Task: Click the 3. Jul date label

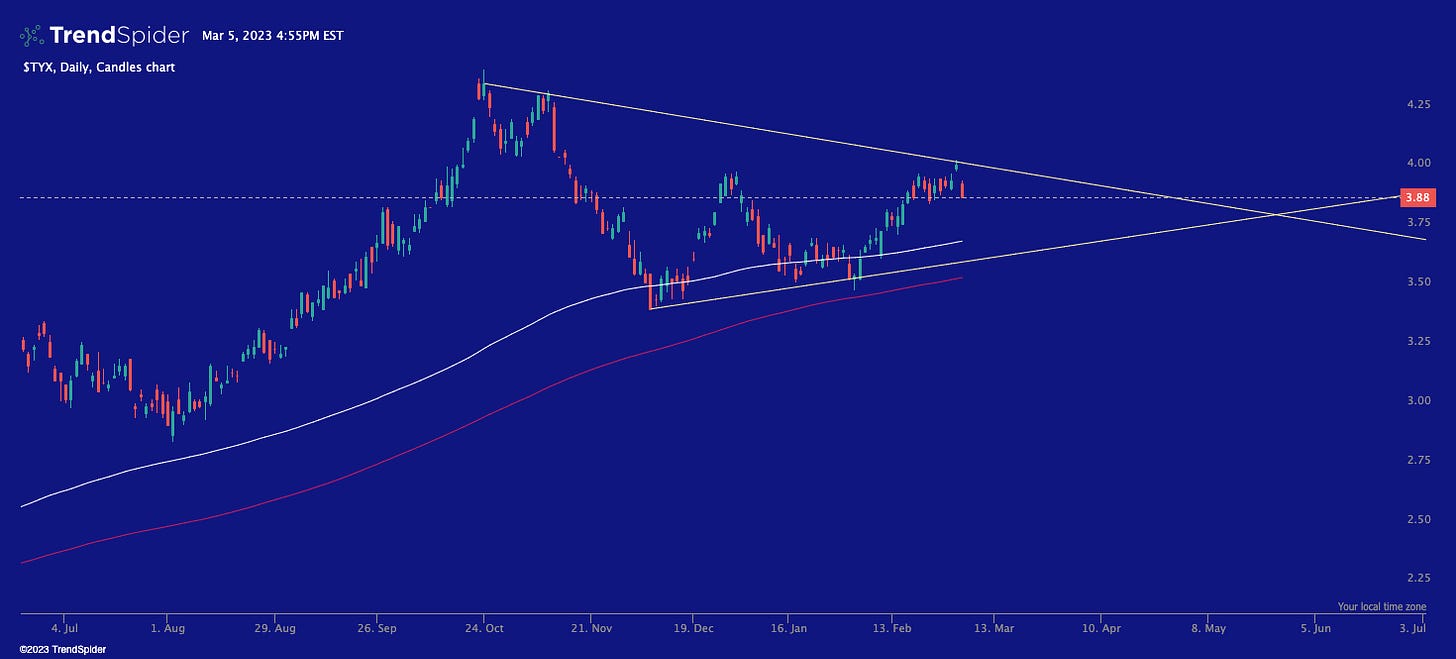Action: (1412, 629)
